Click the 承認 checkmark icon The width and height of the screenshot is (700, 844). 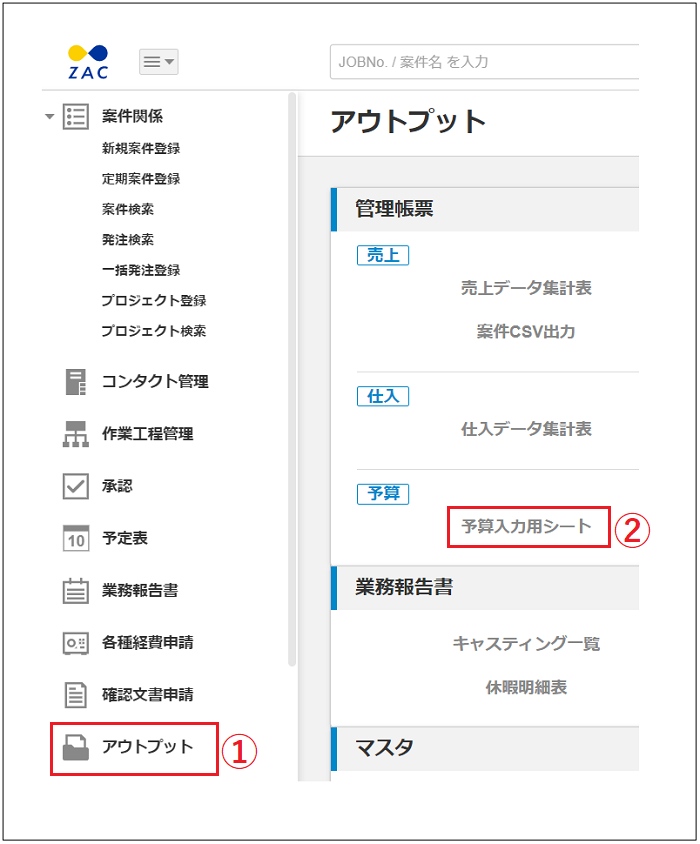pyautogui.click(x=76, y=486)
